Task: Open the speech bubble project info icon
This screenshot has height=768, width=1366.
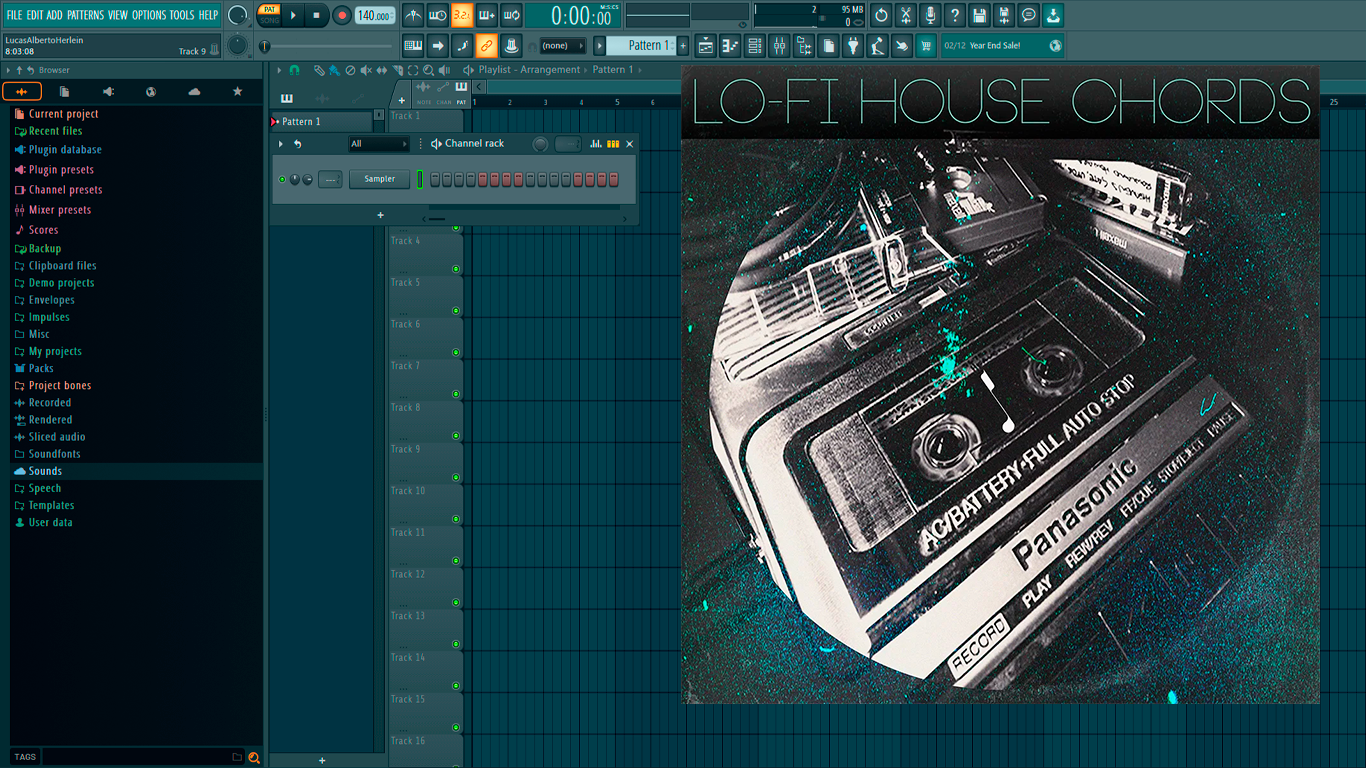Action: 1029,15
